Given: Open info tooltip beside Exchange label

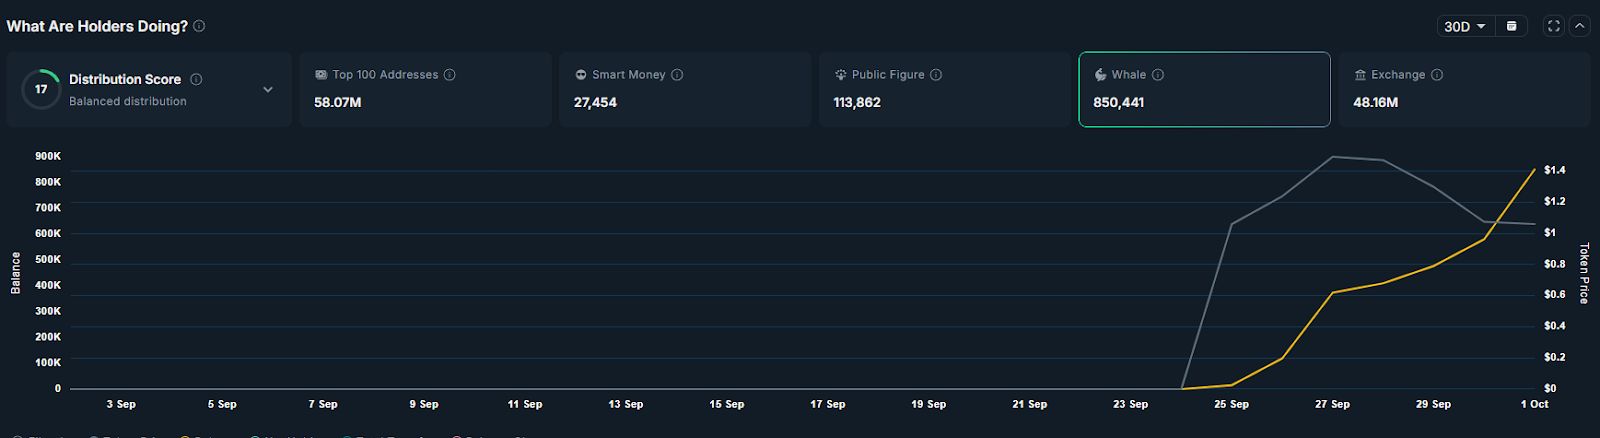Looking at the screenshot, I should click(x=1437, y=75).
